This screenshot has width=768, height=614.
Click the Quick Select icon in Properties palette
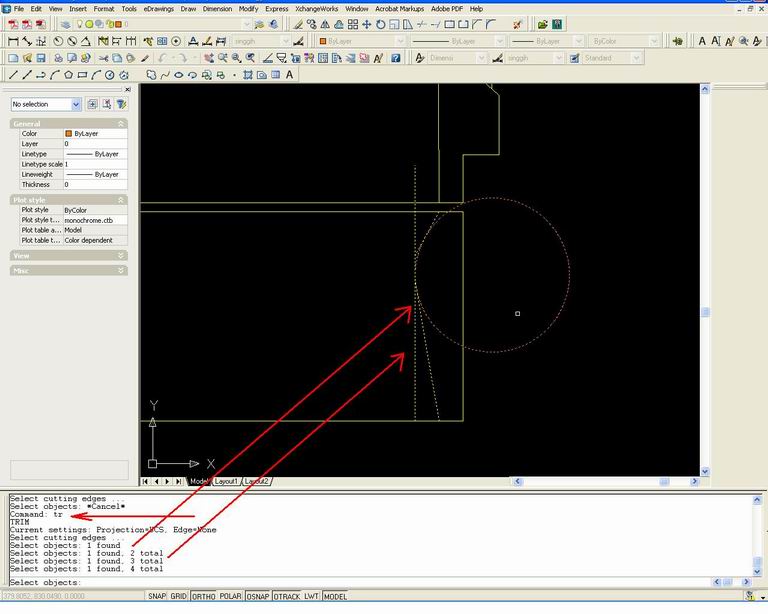point(121,104)
